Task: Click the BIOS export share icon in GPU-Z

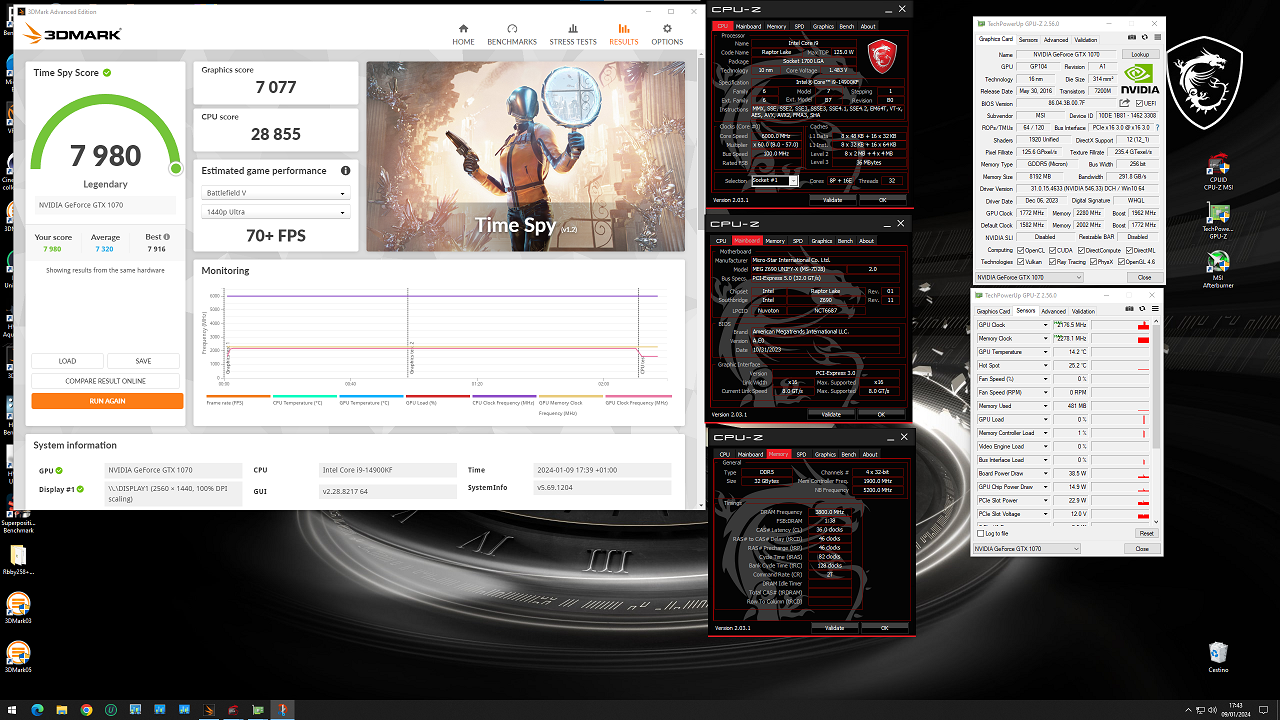Action: [1124, 103]
